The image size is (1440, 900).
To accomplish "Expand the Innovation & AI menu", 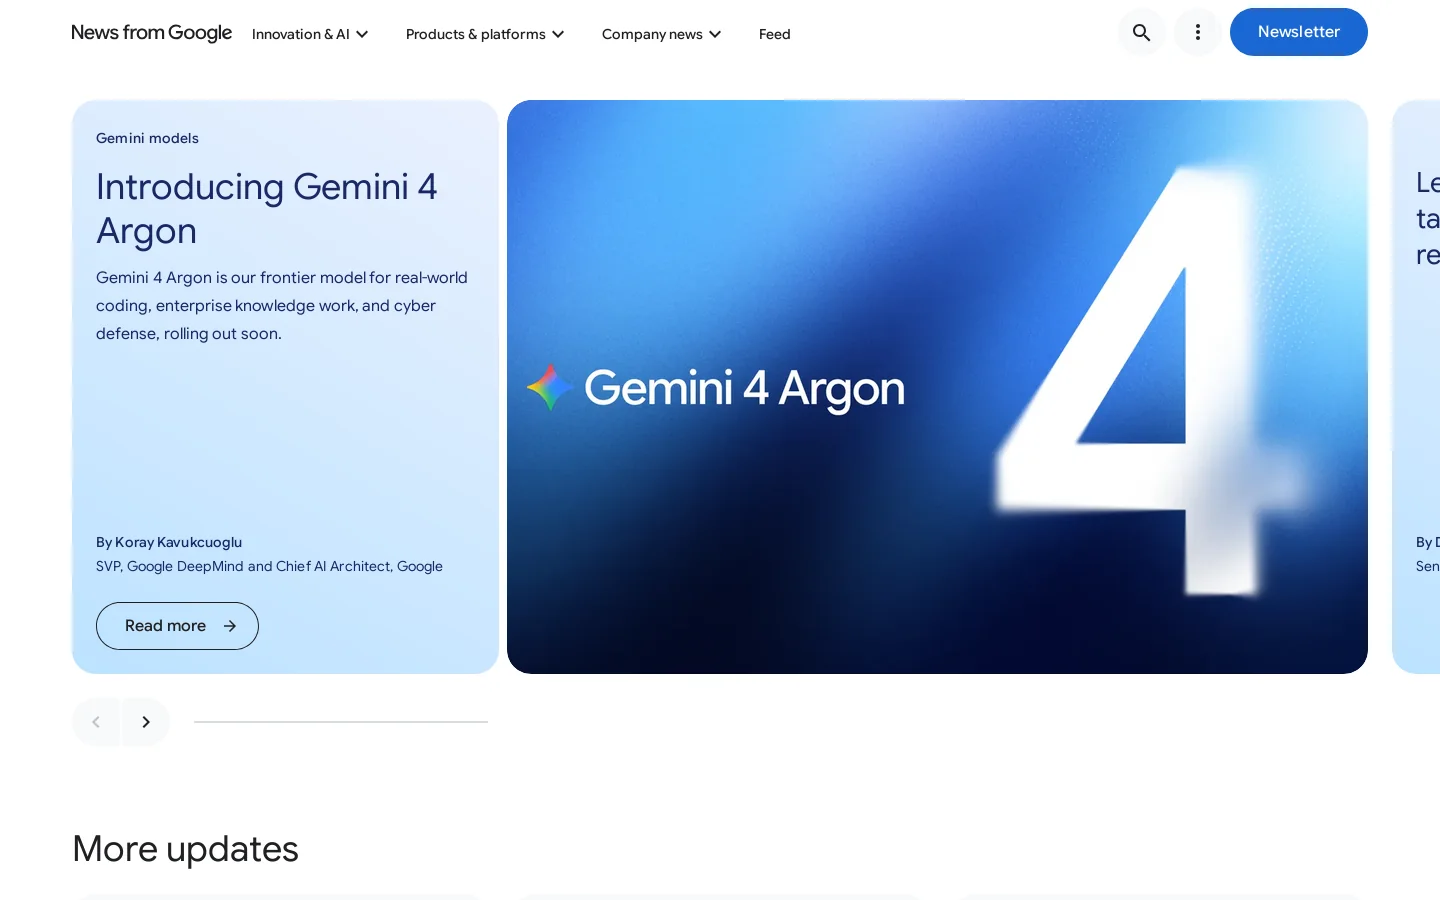I will click(310, 34).
